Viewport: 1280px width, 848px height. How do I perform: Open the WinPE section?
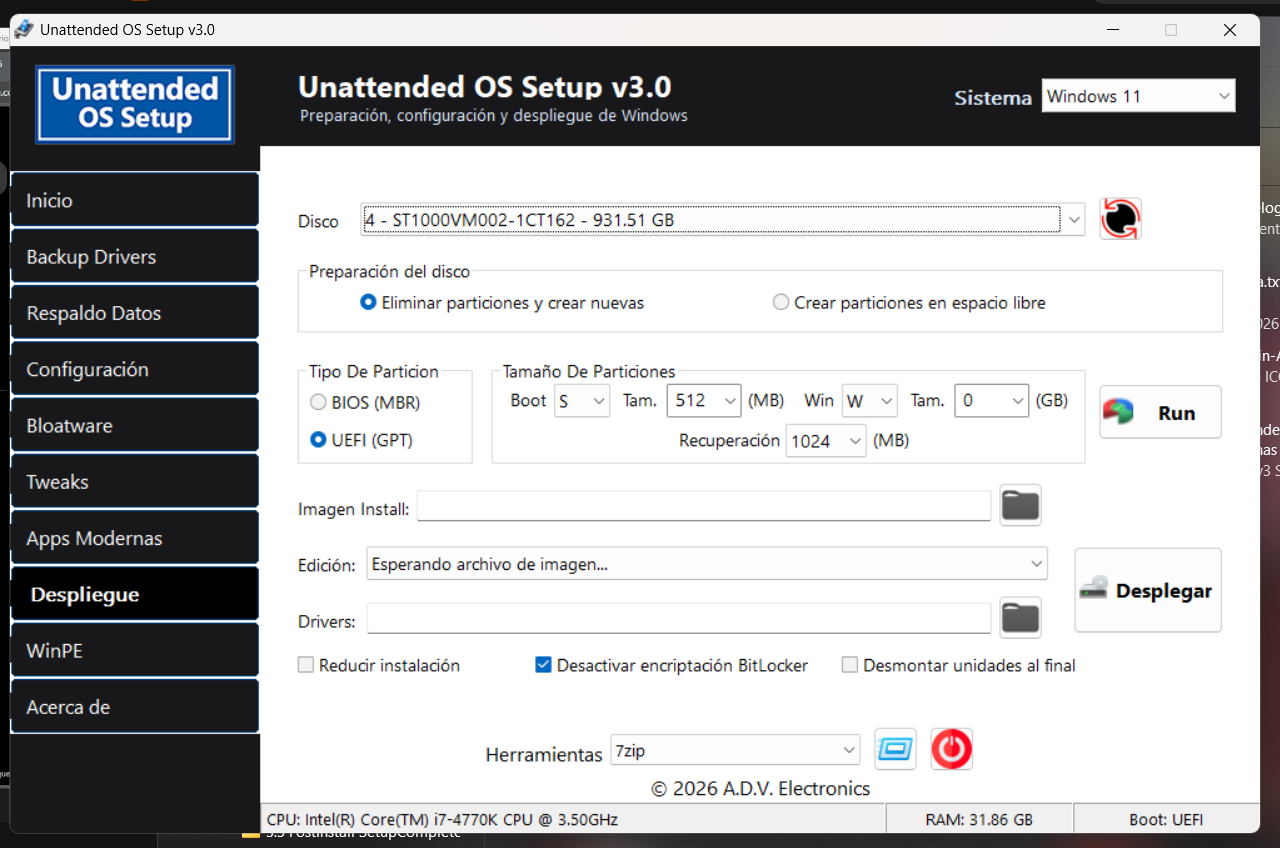click(x=134, y=650)
